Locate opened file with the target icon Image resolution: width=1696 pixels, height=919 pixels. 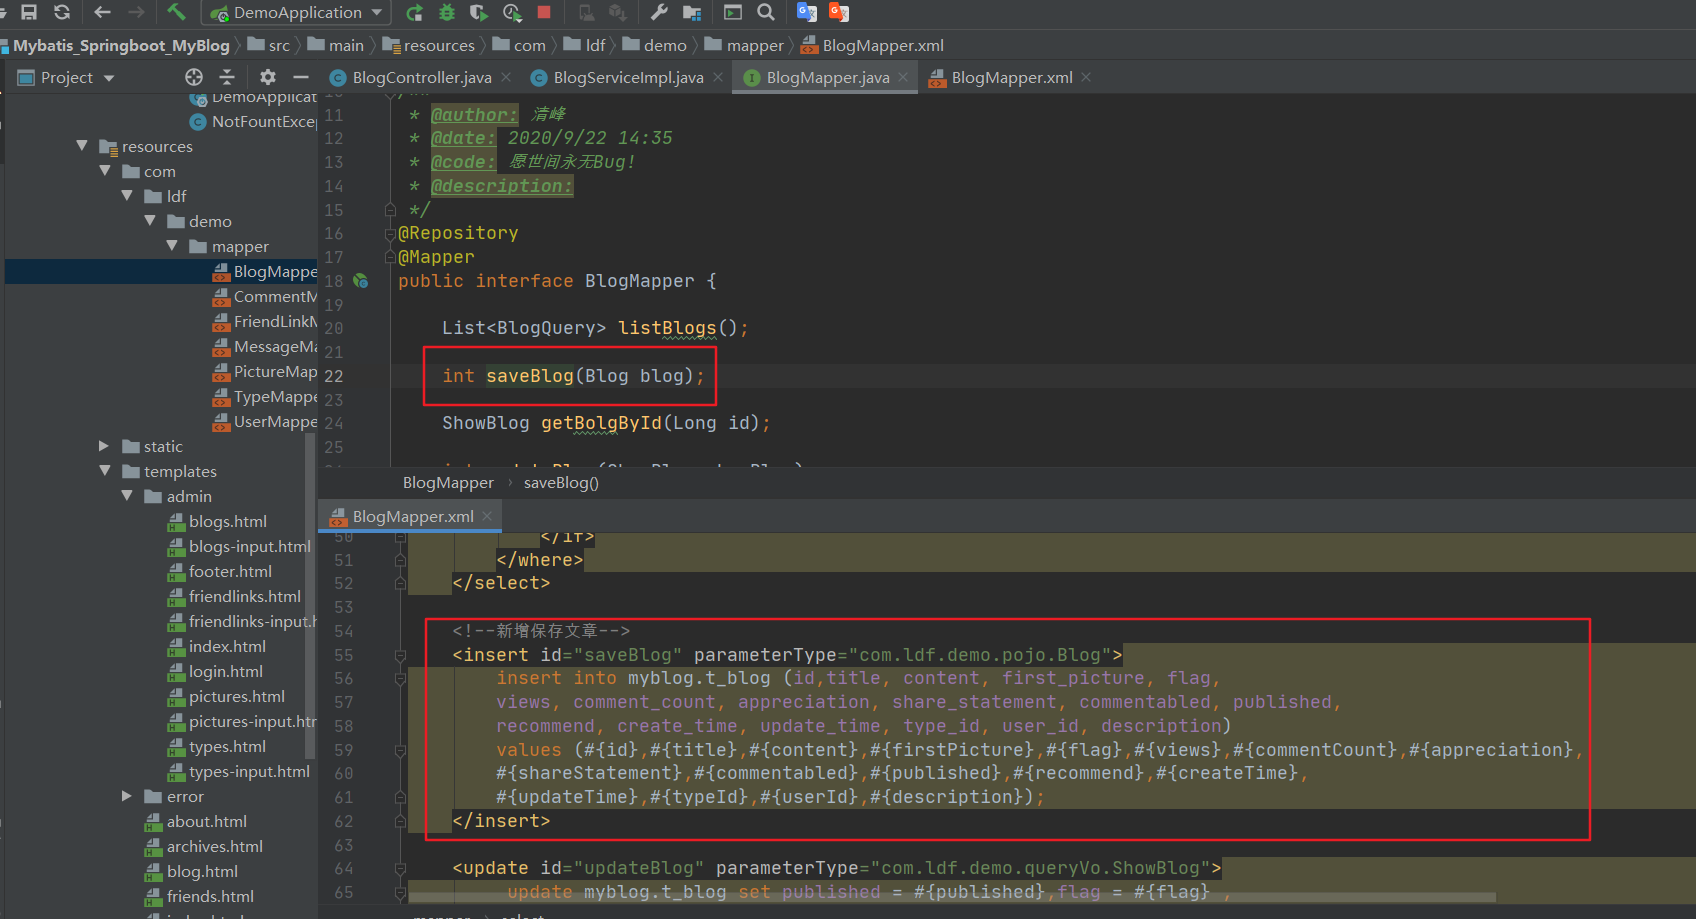(194, 77)
